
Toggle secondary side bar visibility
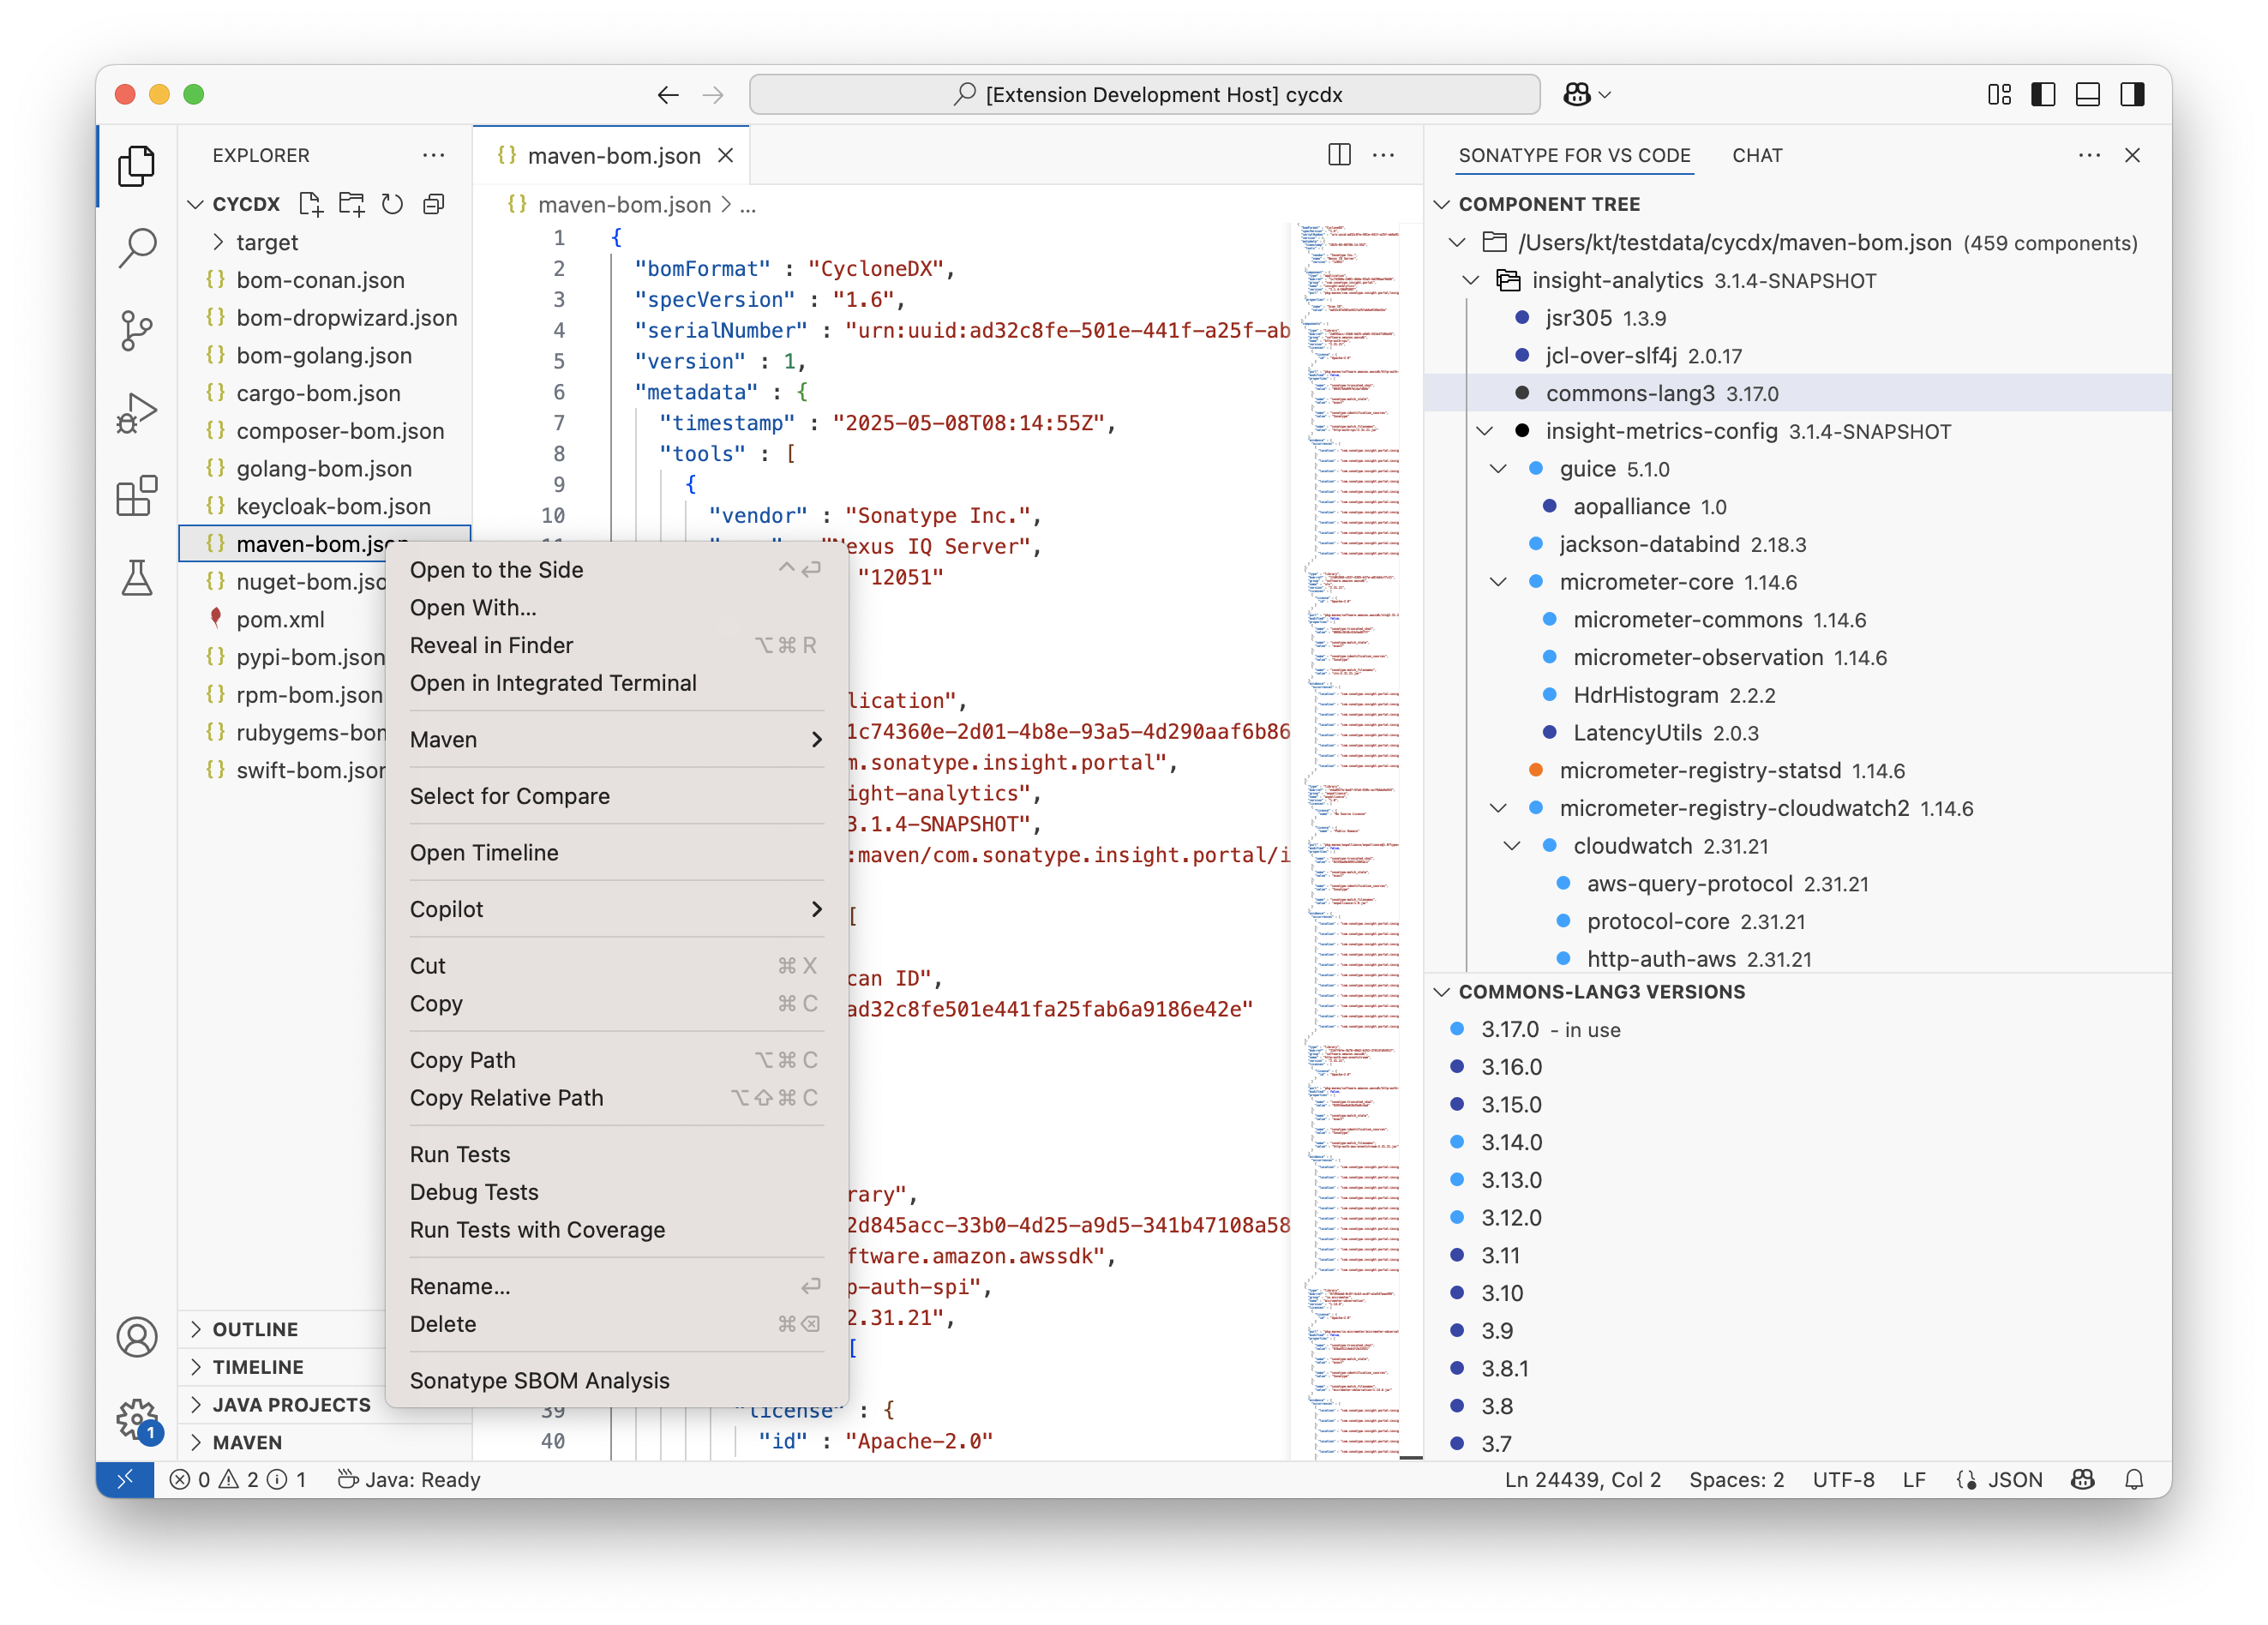pyautogui.click(x=2132, y=95)
